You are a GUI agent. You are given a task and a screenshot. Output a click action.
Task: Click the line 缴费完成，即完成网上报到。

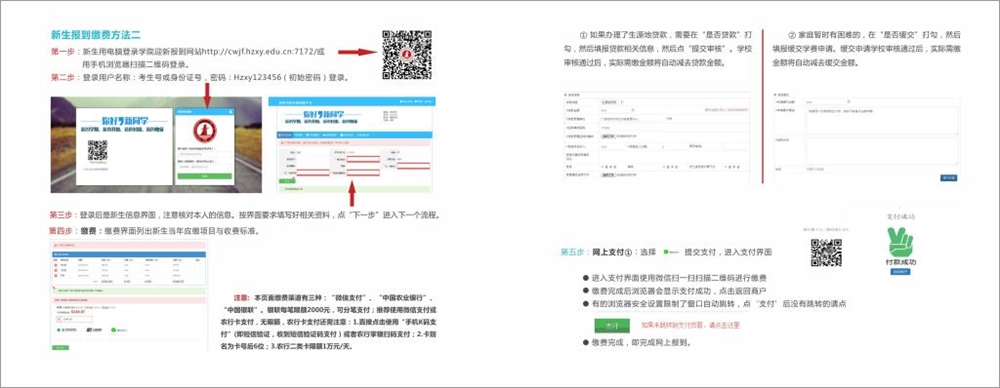(x=642, y=343)
